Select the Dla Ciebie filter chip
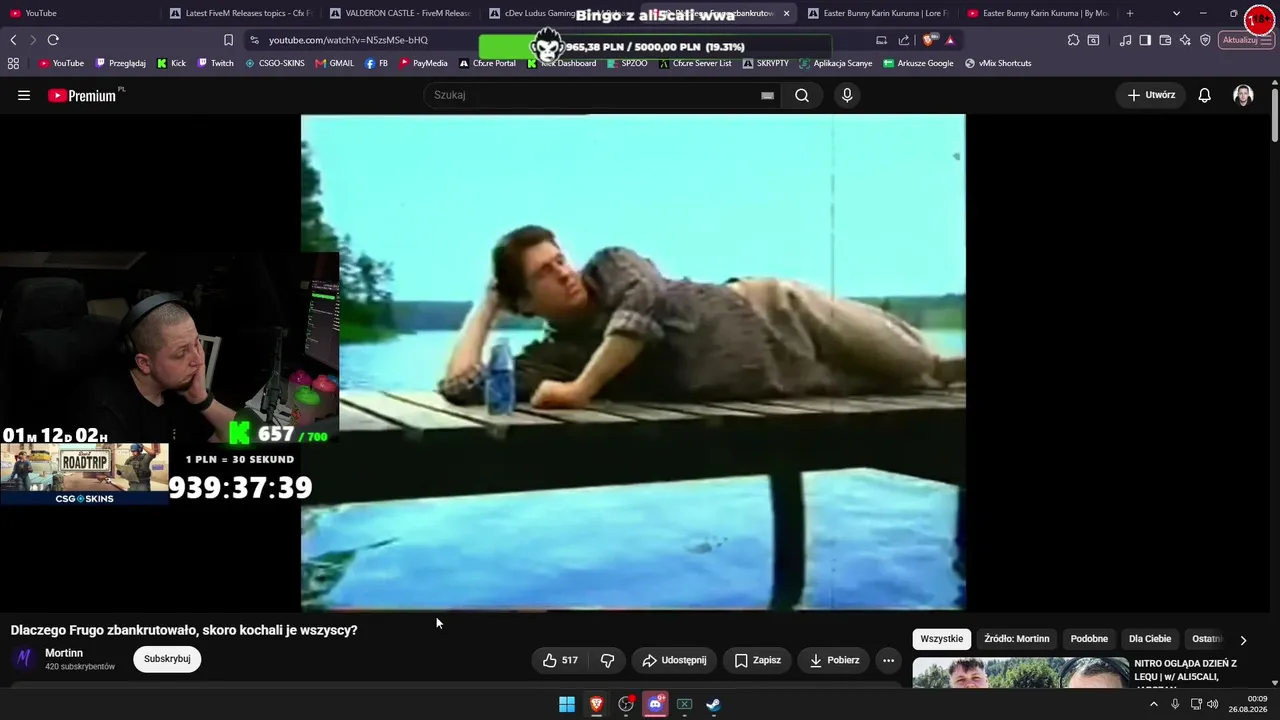1280x720 pixels. [1150, 639]
